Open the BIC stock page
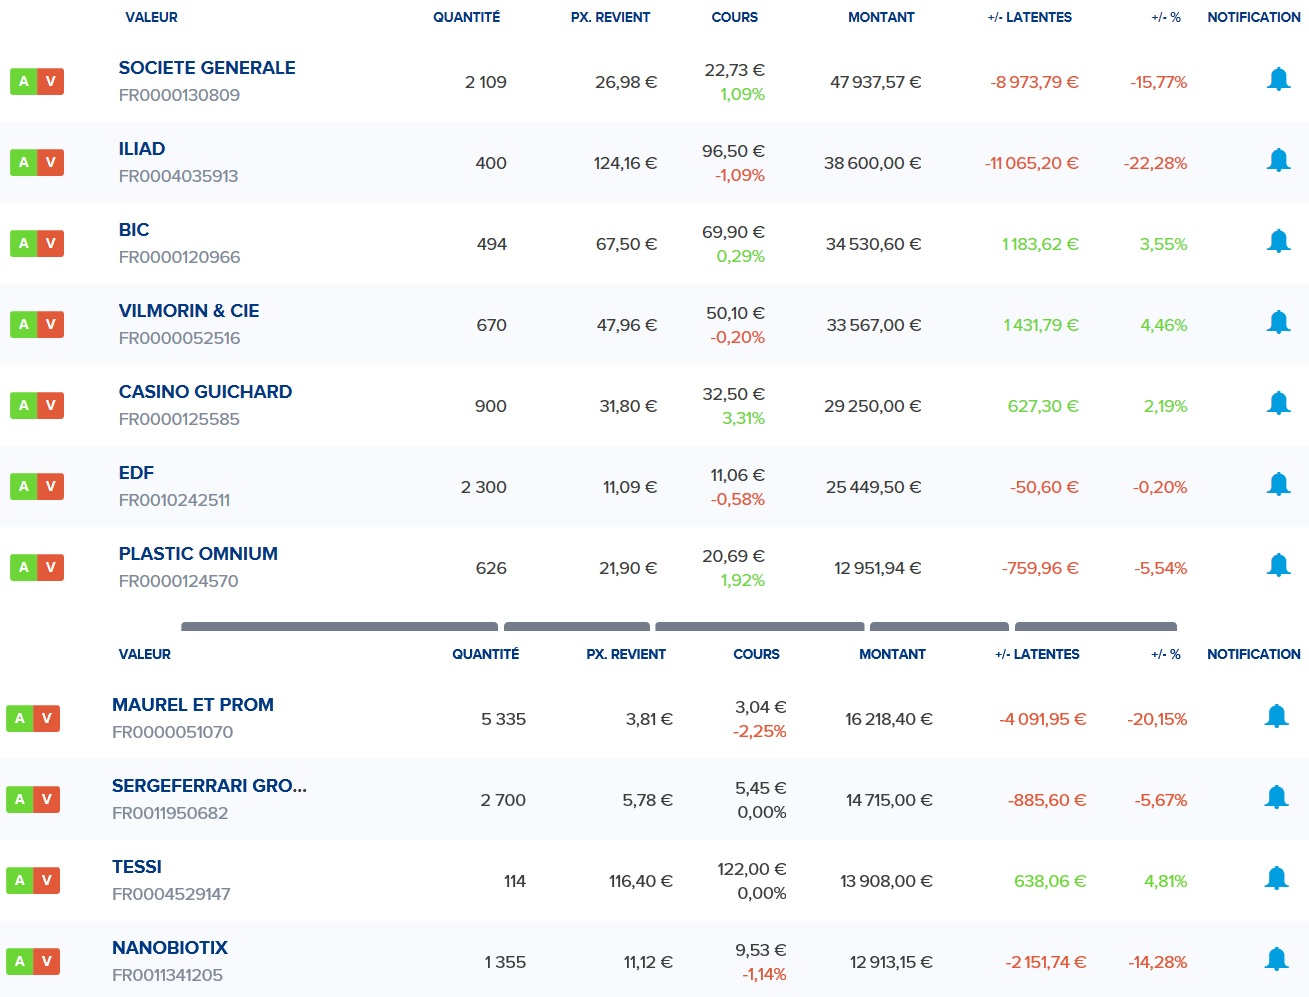Viewport: 1309px width, 997px height. coord(134,230)
